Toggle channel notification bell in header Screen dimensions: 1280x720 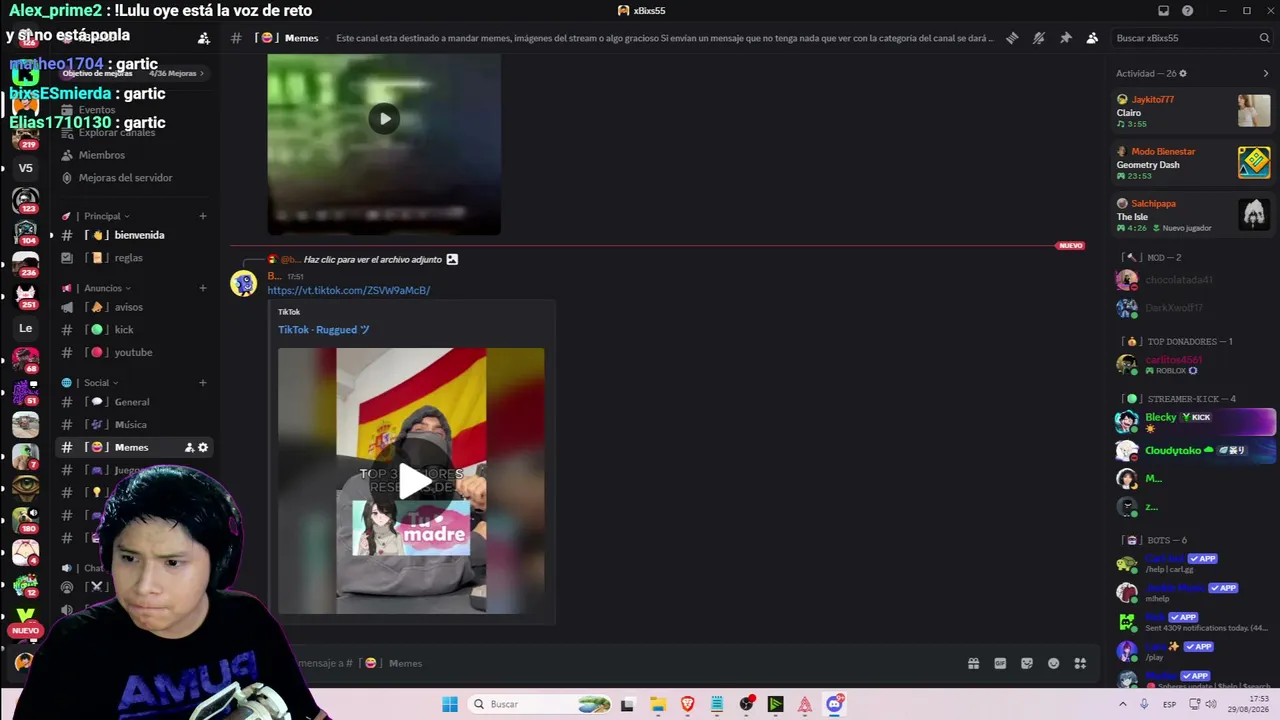coord(1039,38)
